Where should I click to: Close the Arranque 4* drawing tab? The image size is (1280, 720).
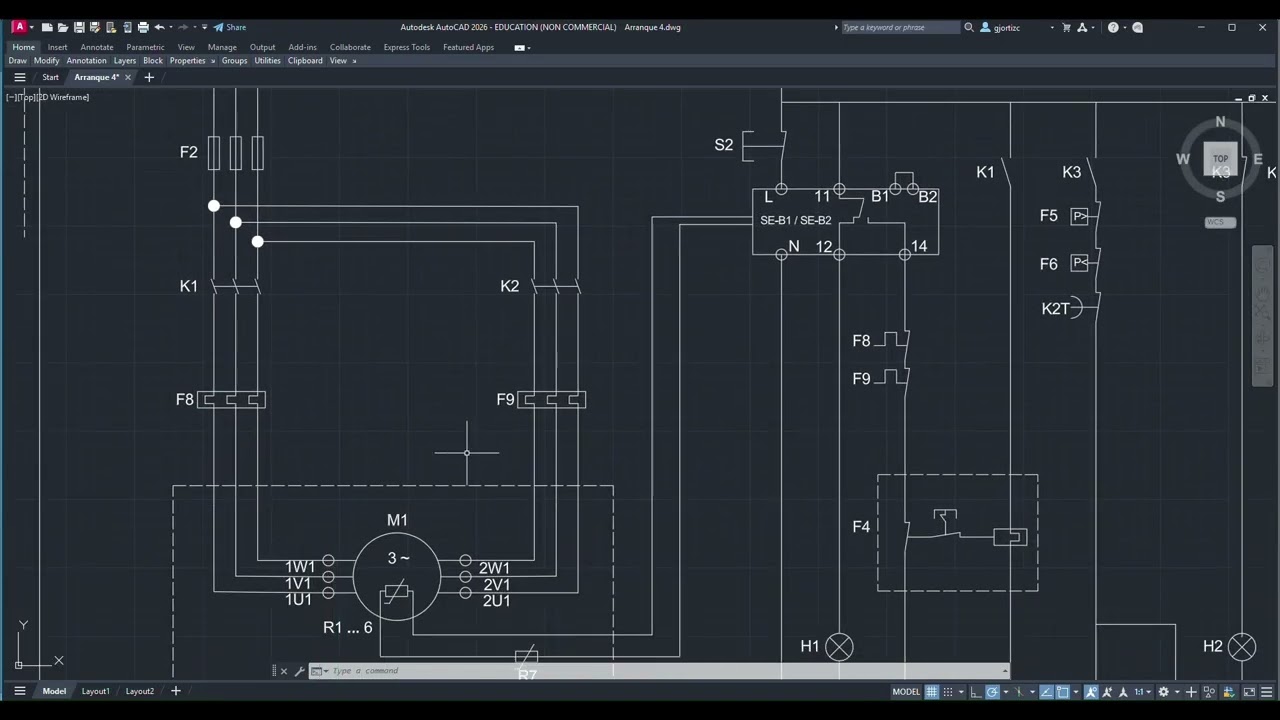click(x=128, y=77)
